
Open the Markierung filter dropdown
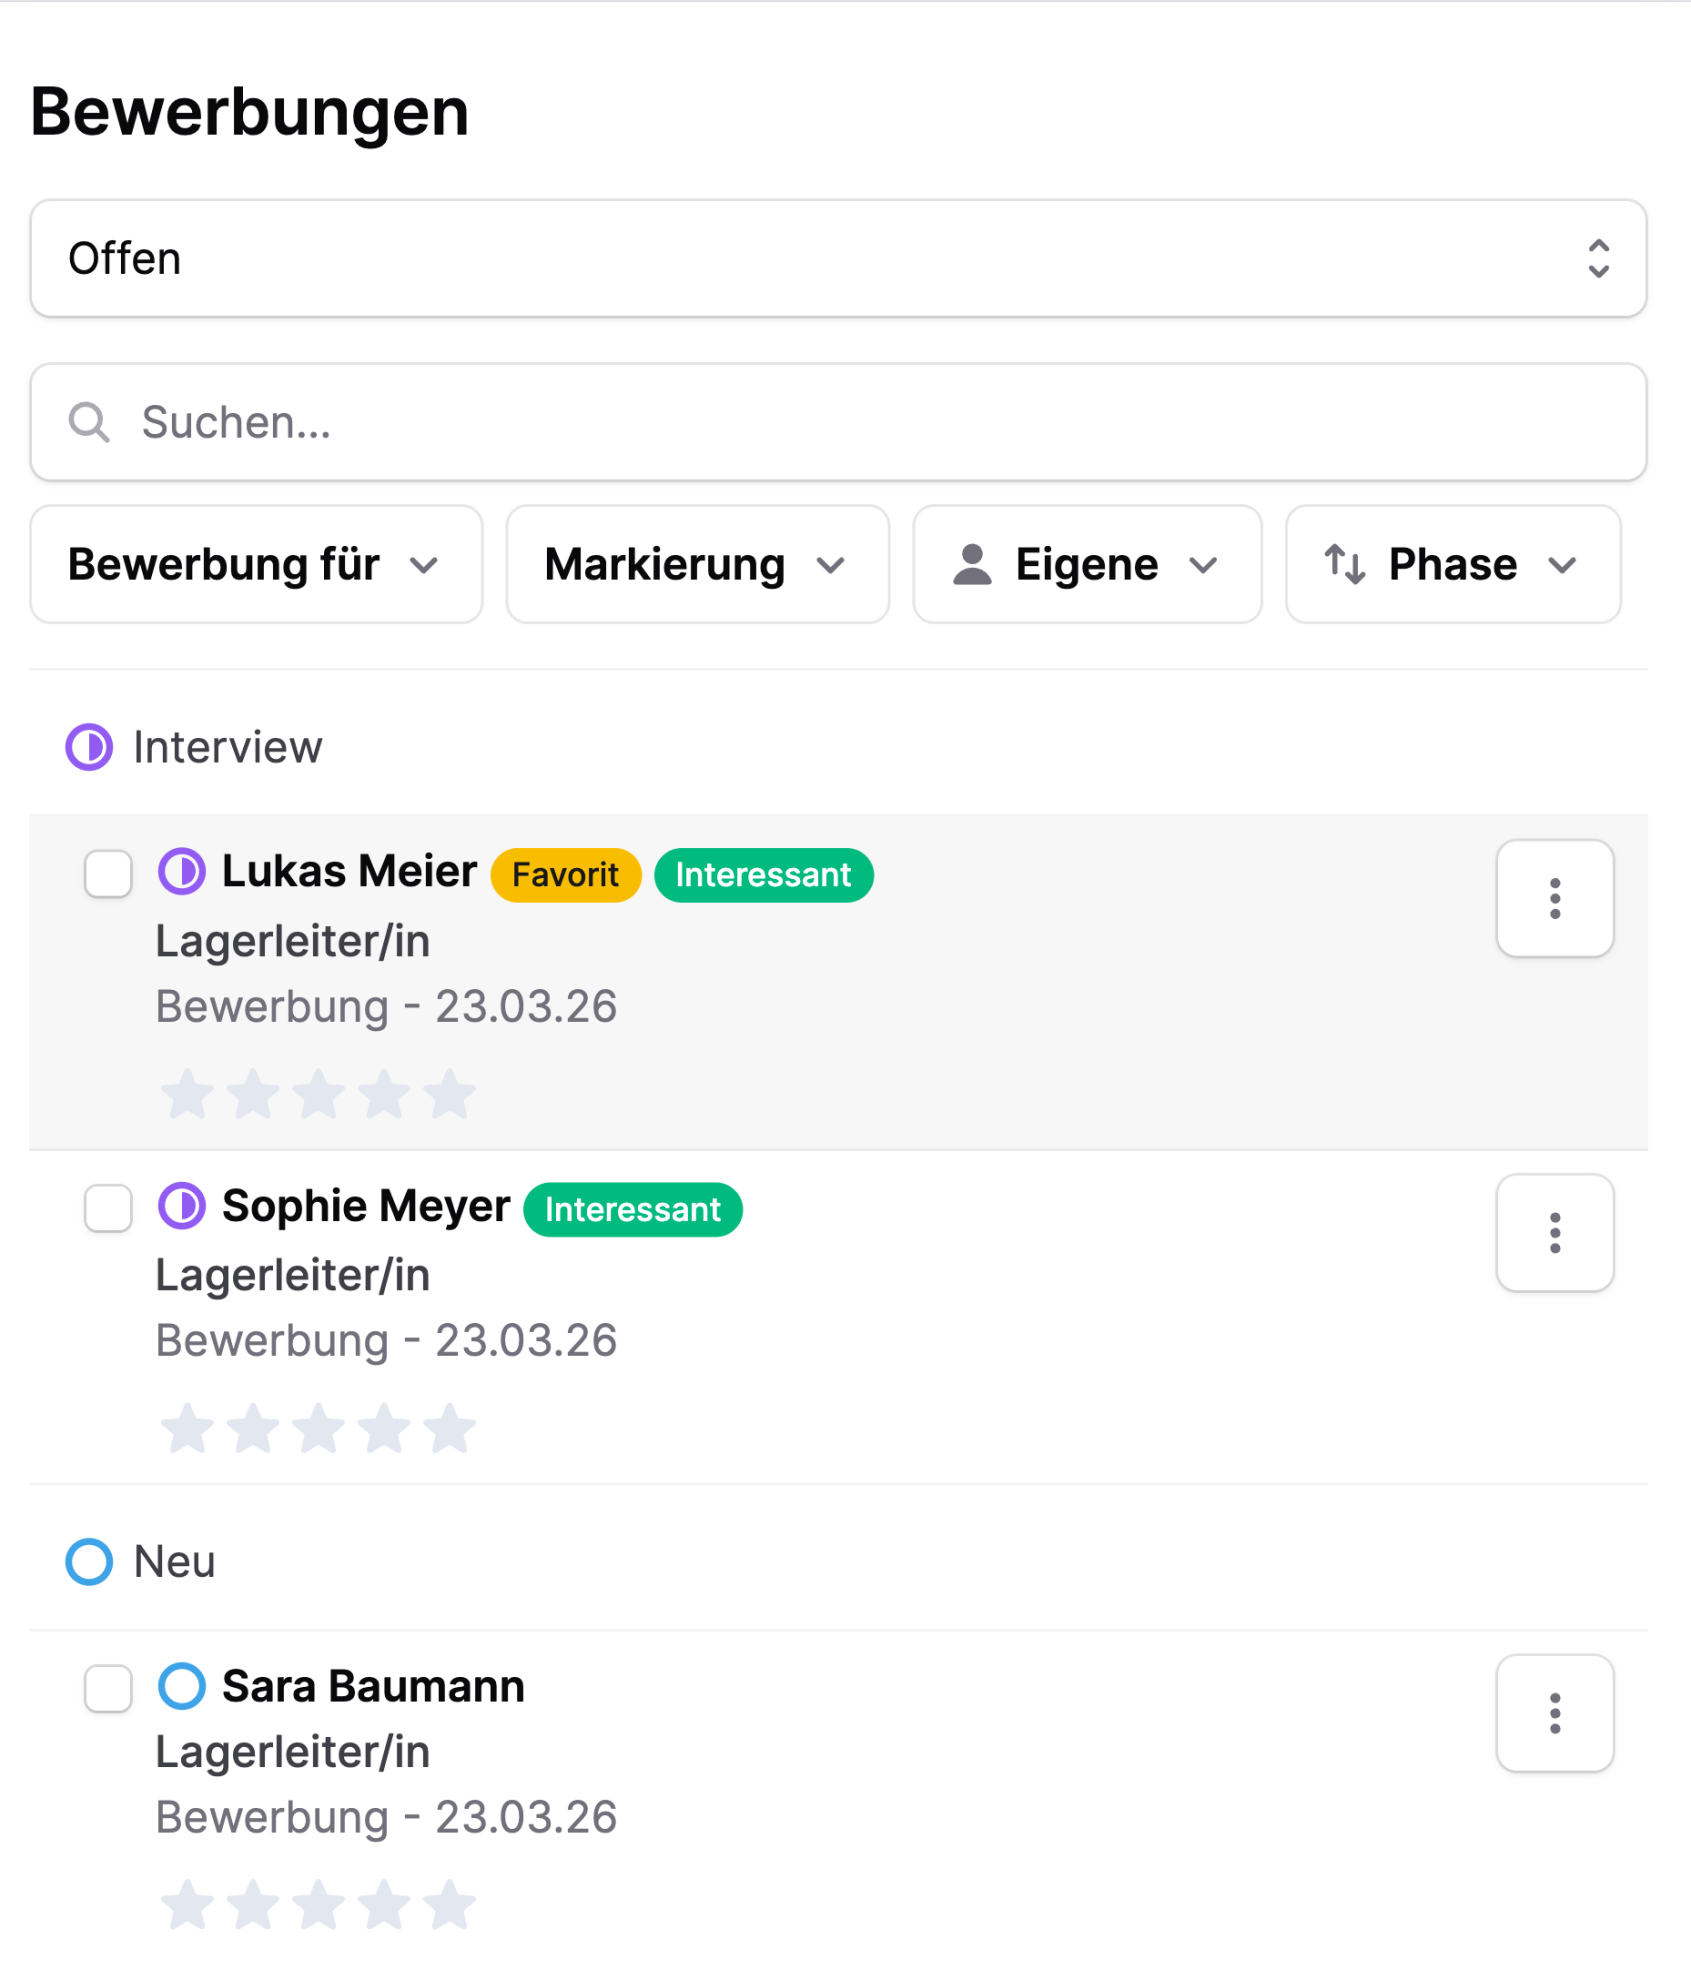click(697, 564)
